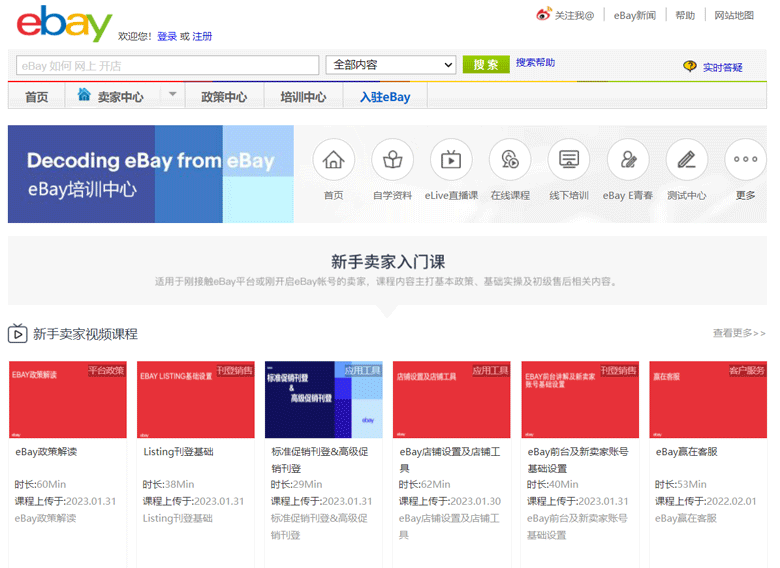Click the house icon beside 卖家中心

(x=84, y=95)
